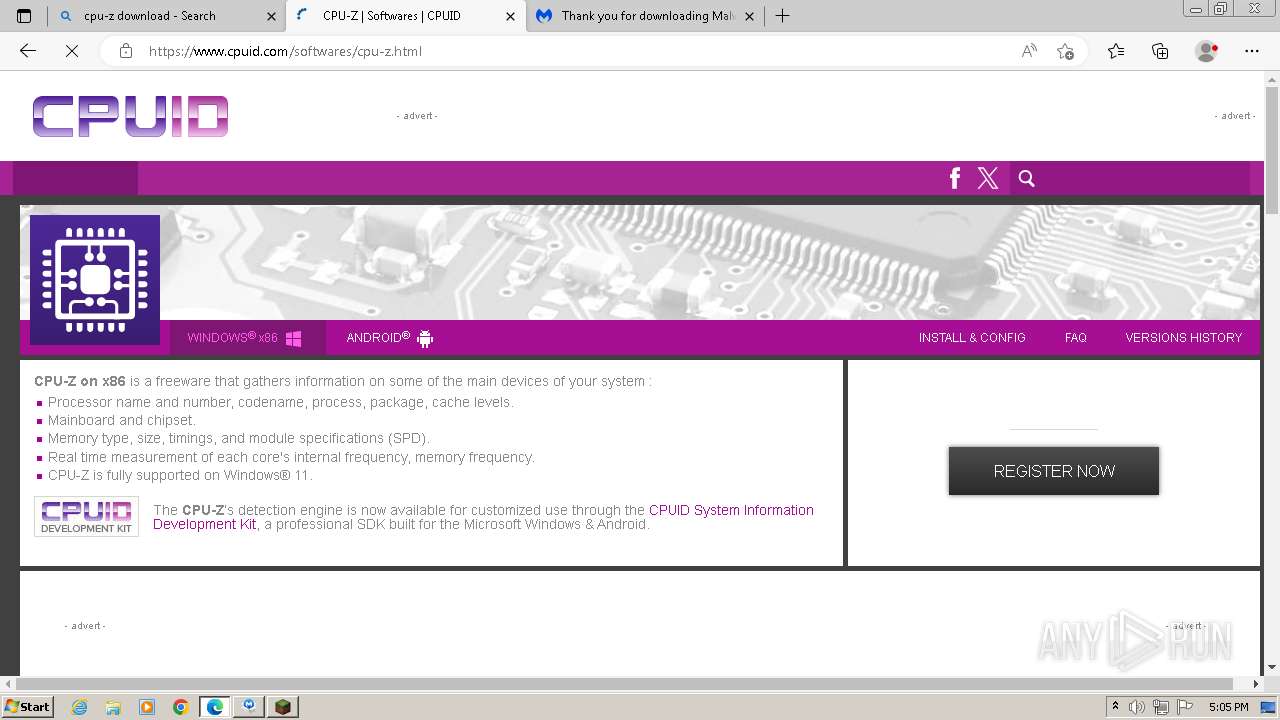
Task: Select the CPU-Z Softwares CPUID tab
Action: coord(405,16)
